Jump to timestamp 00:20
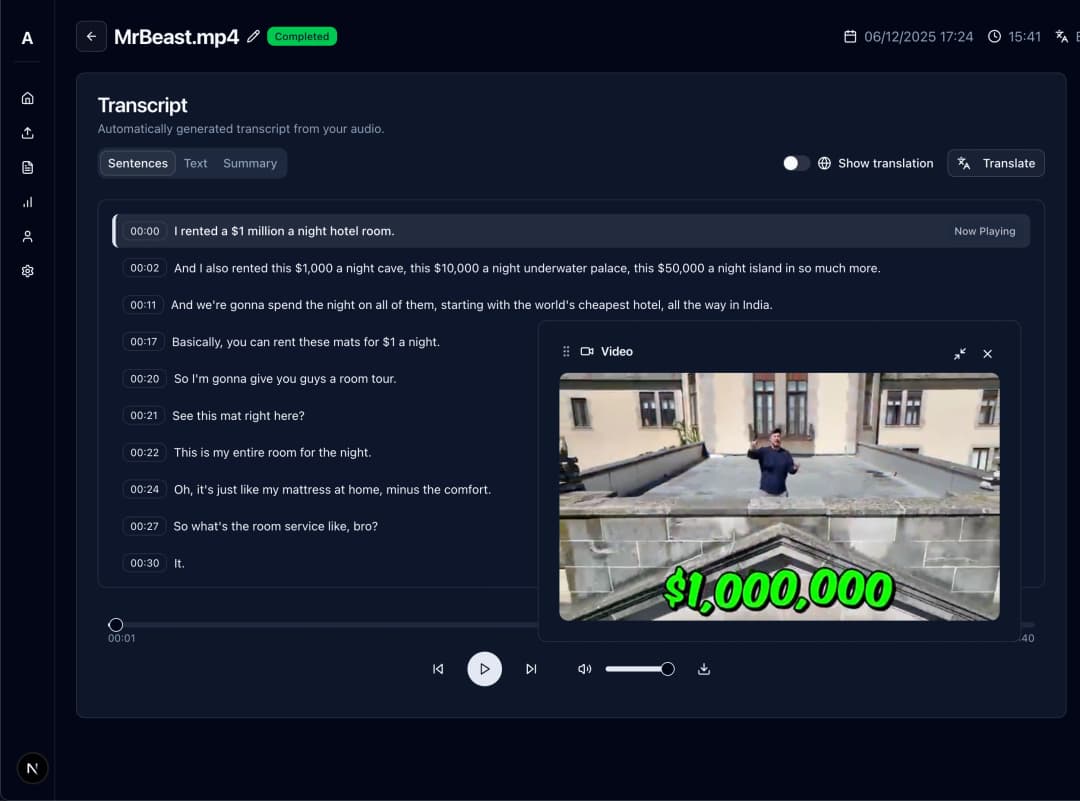Screen dimensions: 1080x801 pyautogui.click(x=145, y=379)
